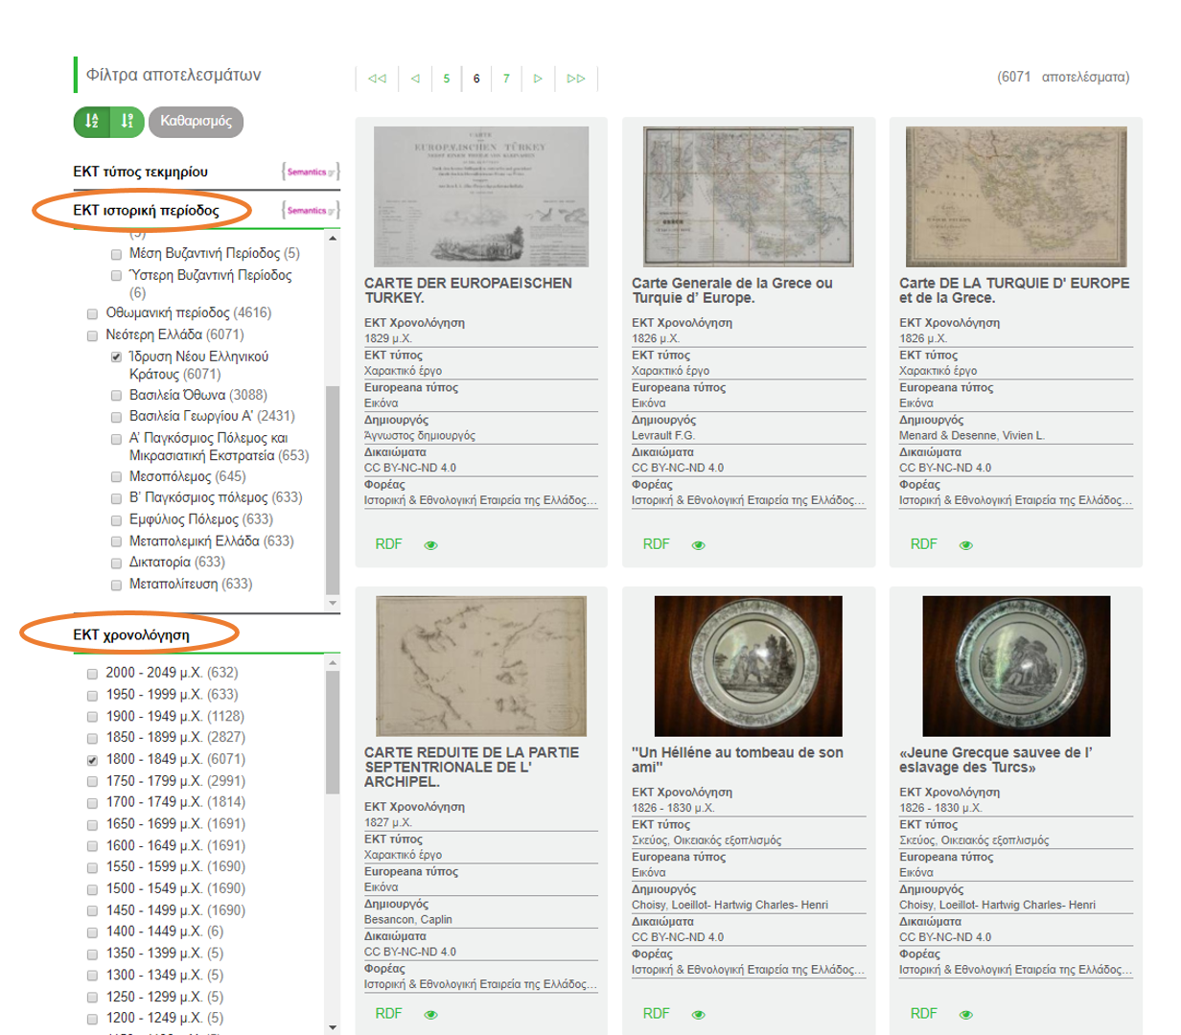Open RDF for CARTE DER EUROPAEISCHEN TURKEY
The image size is (1181, 1035).
pyautogui.click(x=389, y=544)
